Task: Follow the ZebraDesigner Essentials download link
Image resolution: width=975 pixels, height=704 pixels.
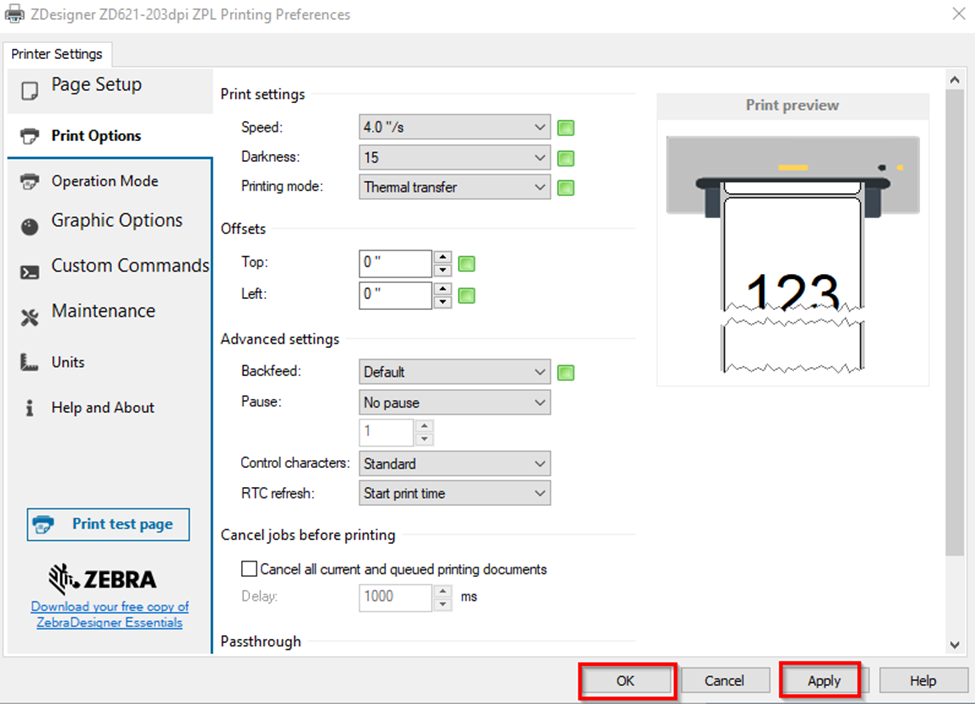Action: pyautogui.click(x=109, y=613)
